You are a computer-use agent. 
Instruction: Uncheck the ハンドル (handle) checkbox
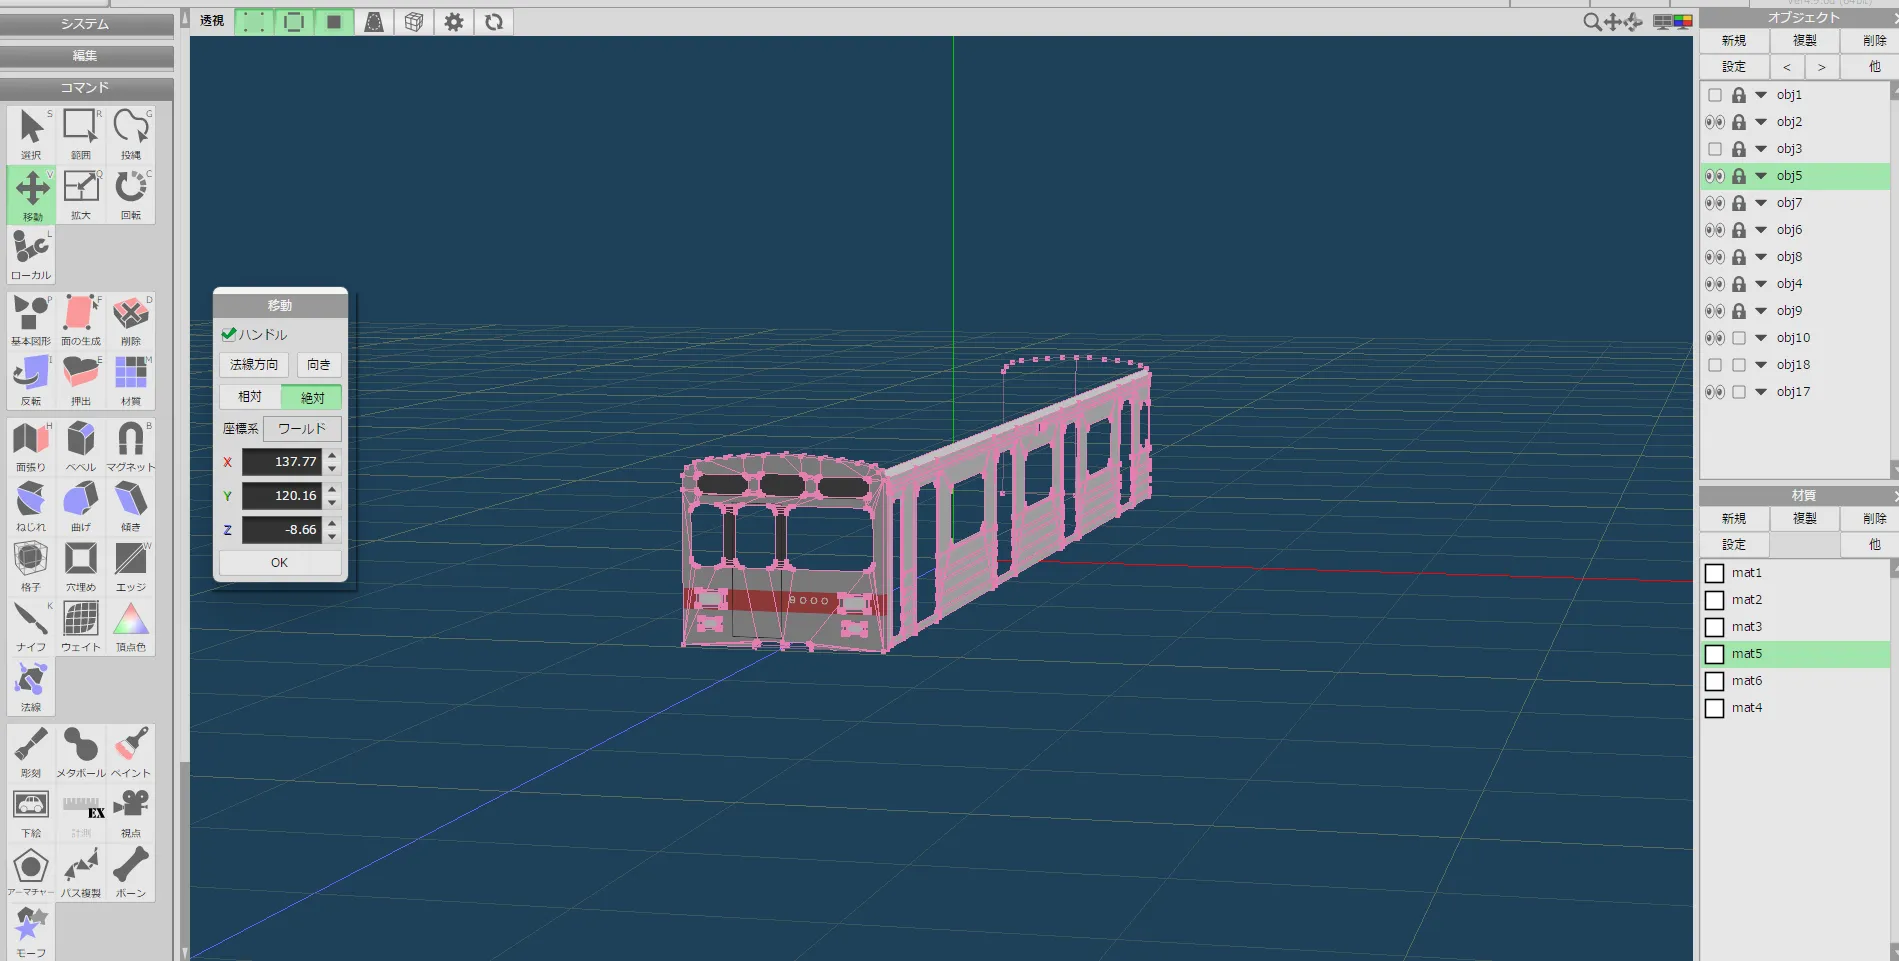tap(229, 334)
